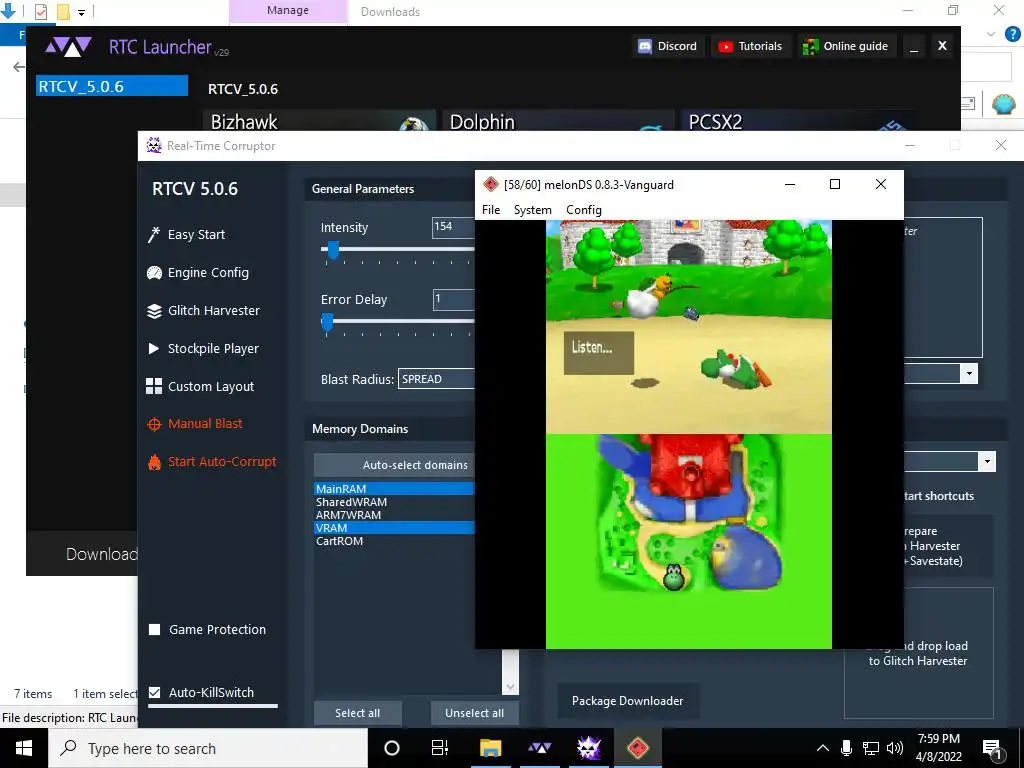Open Glitch Harvester stack icon

(x=154, y=311)
